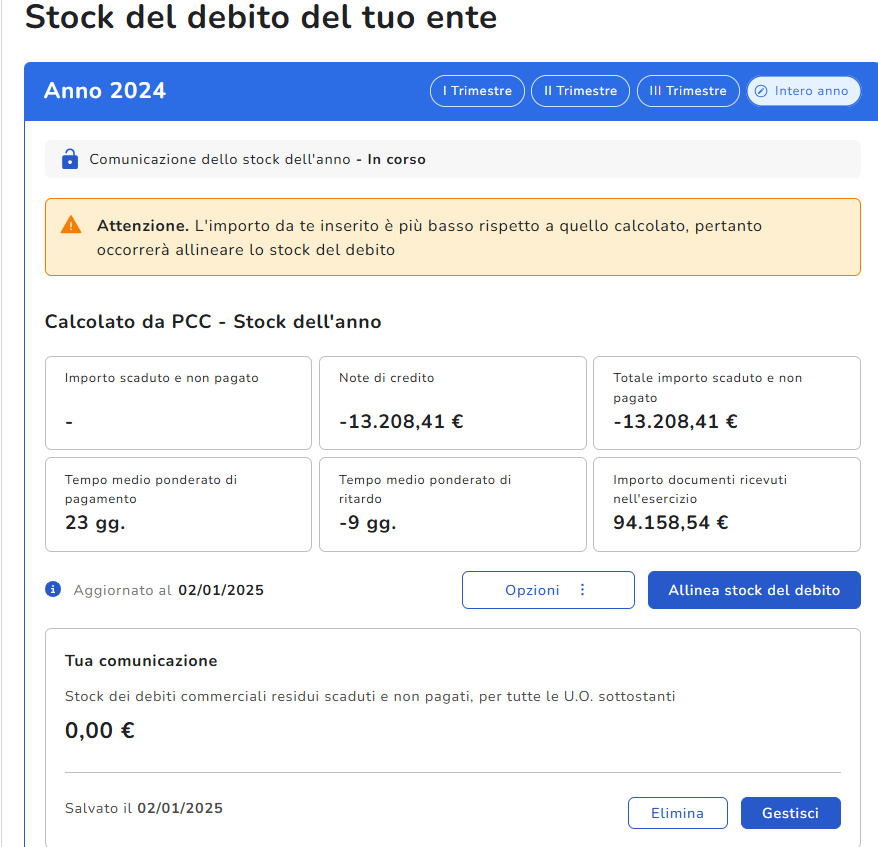Image resolution: width=878 pixels, height=847 pixels.
Task: Click the Stock del debito del tuo ente heading
Action: [x=260, y=18]
